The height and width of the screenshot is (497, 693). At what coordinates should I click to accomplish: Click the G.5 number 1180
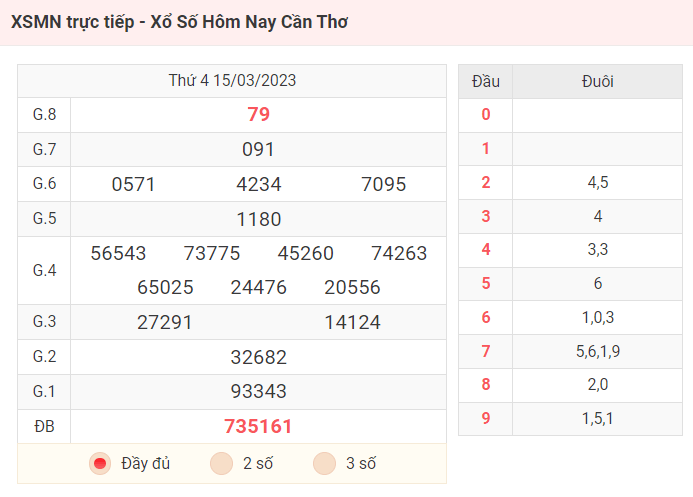pyautogui.click(x=259, y=219)
